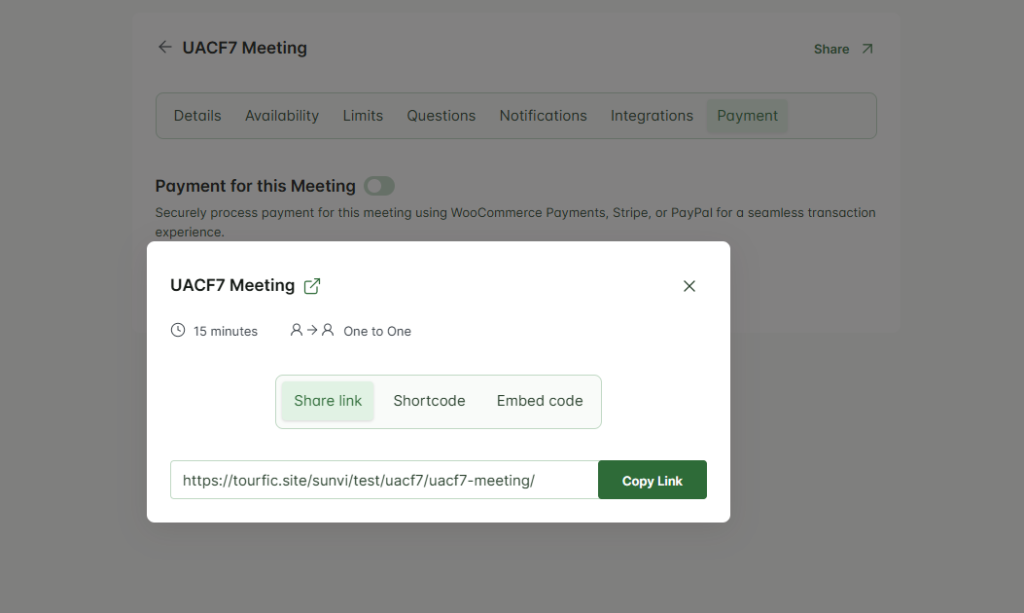Screen dimensions: 1024x613
Task: Go back using the left arrow icon
Action: pyautogui.click(x=165, y=47)
